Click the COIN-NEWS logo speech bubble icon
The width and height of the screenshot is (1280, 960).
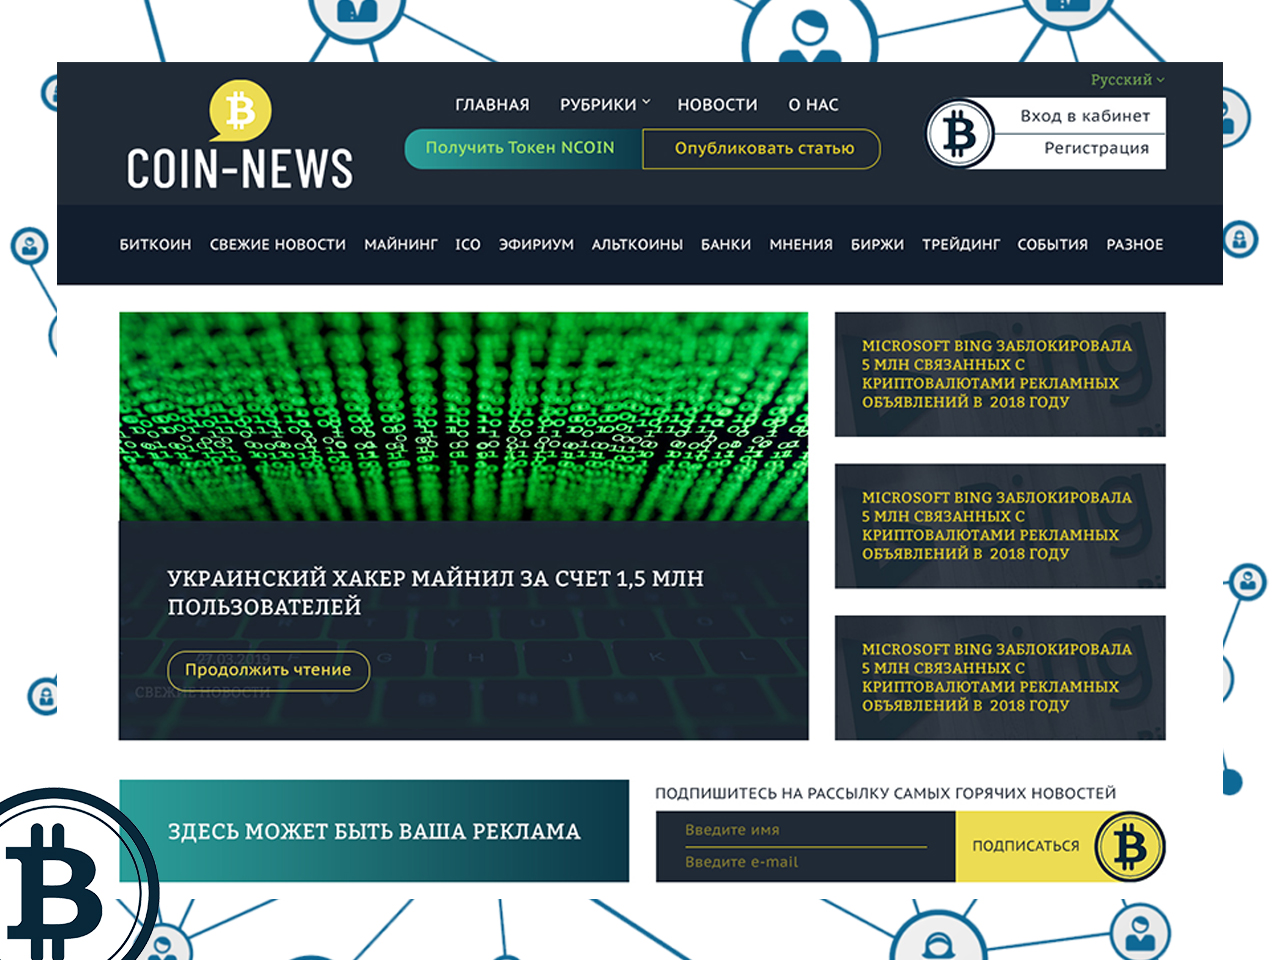pos(240,111)
